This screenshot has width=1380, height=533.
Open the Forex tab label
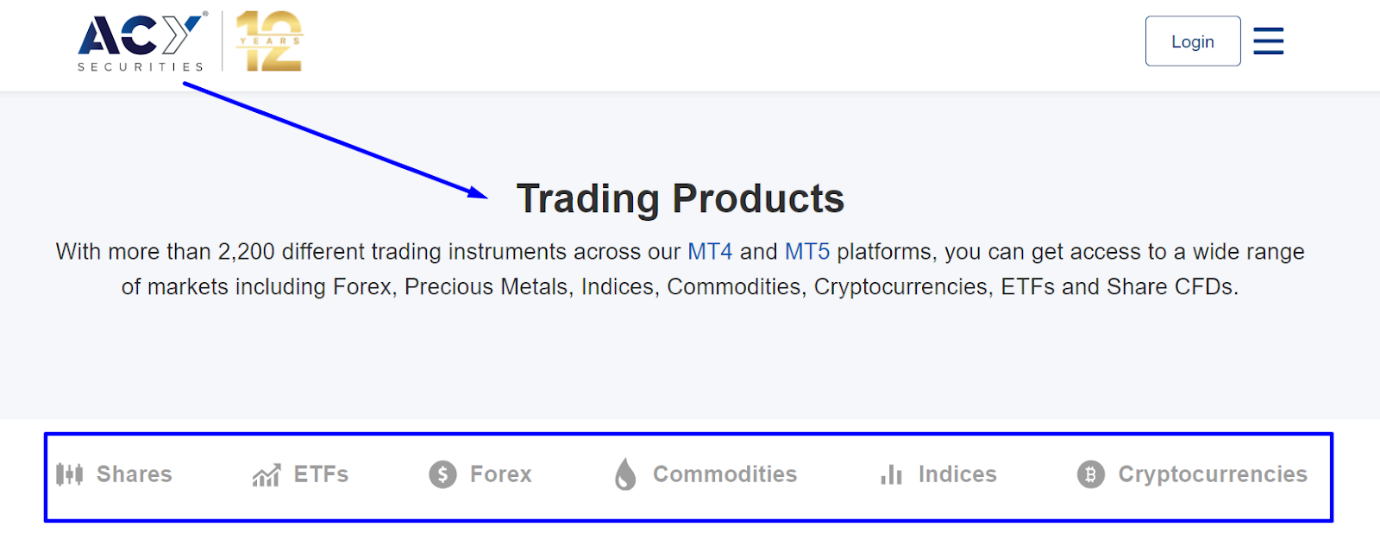(501, 474)
